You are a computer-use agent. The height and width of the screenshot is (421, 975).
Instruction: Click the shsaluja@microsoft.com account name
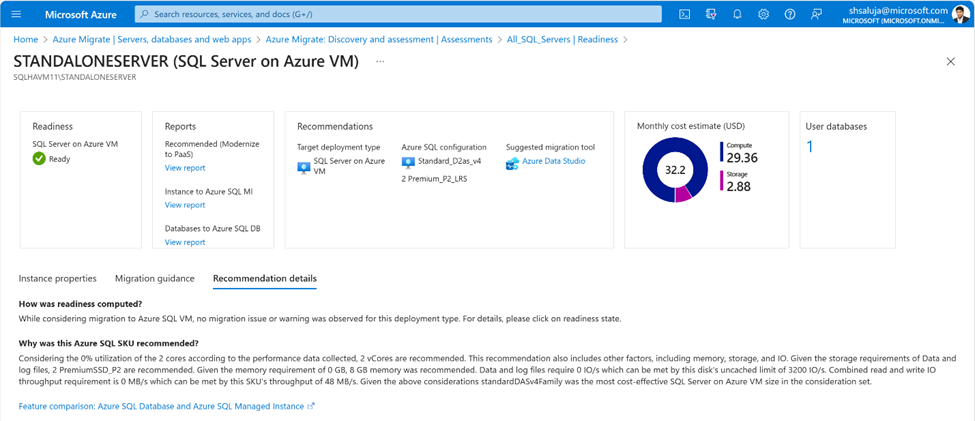(x=899, y=10)
